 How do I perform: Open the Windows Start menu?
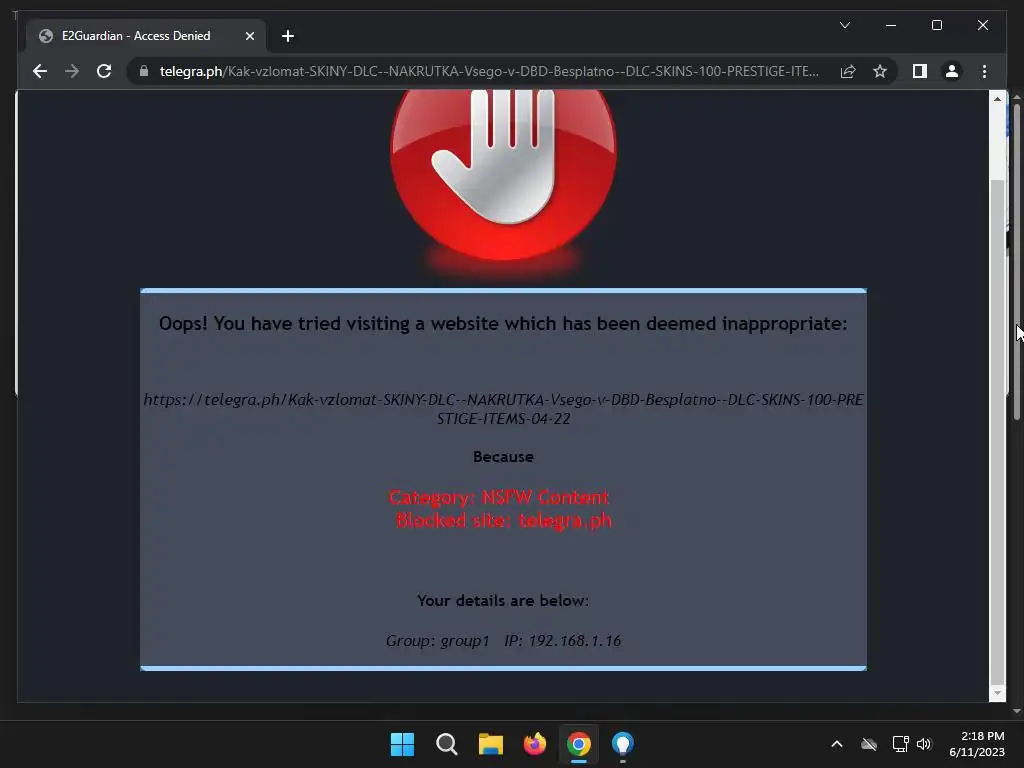pos(402,744)
